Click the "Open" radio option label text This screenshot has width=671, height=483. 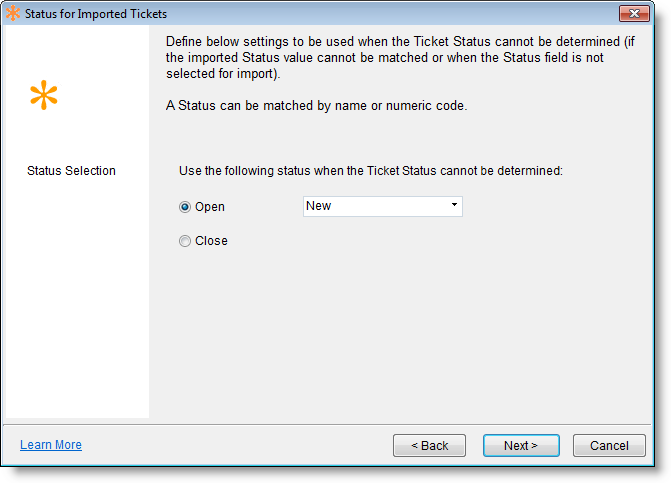[210, 207]
